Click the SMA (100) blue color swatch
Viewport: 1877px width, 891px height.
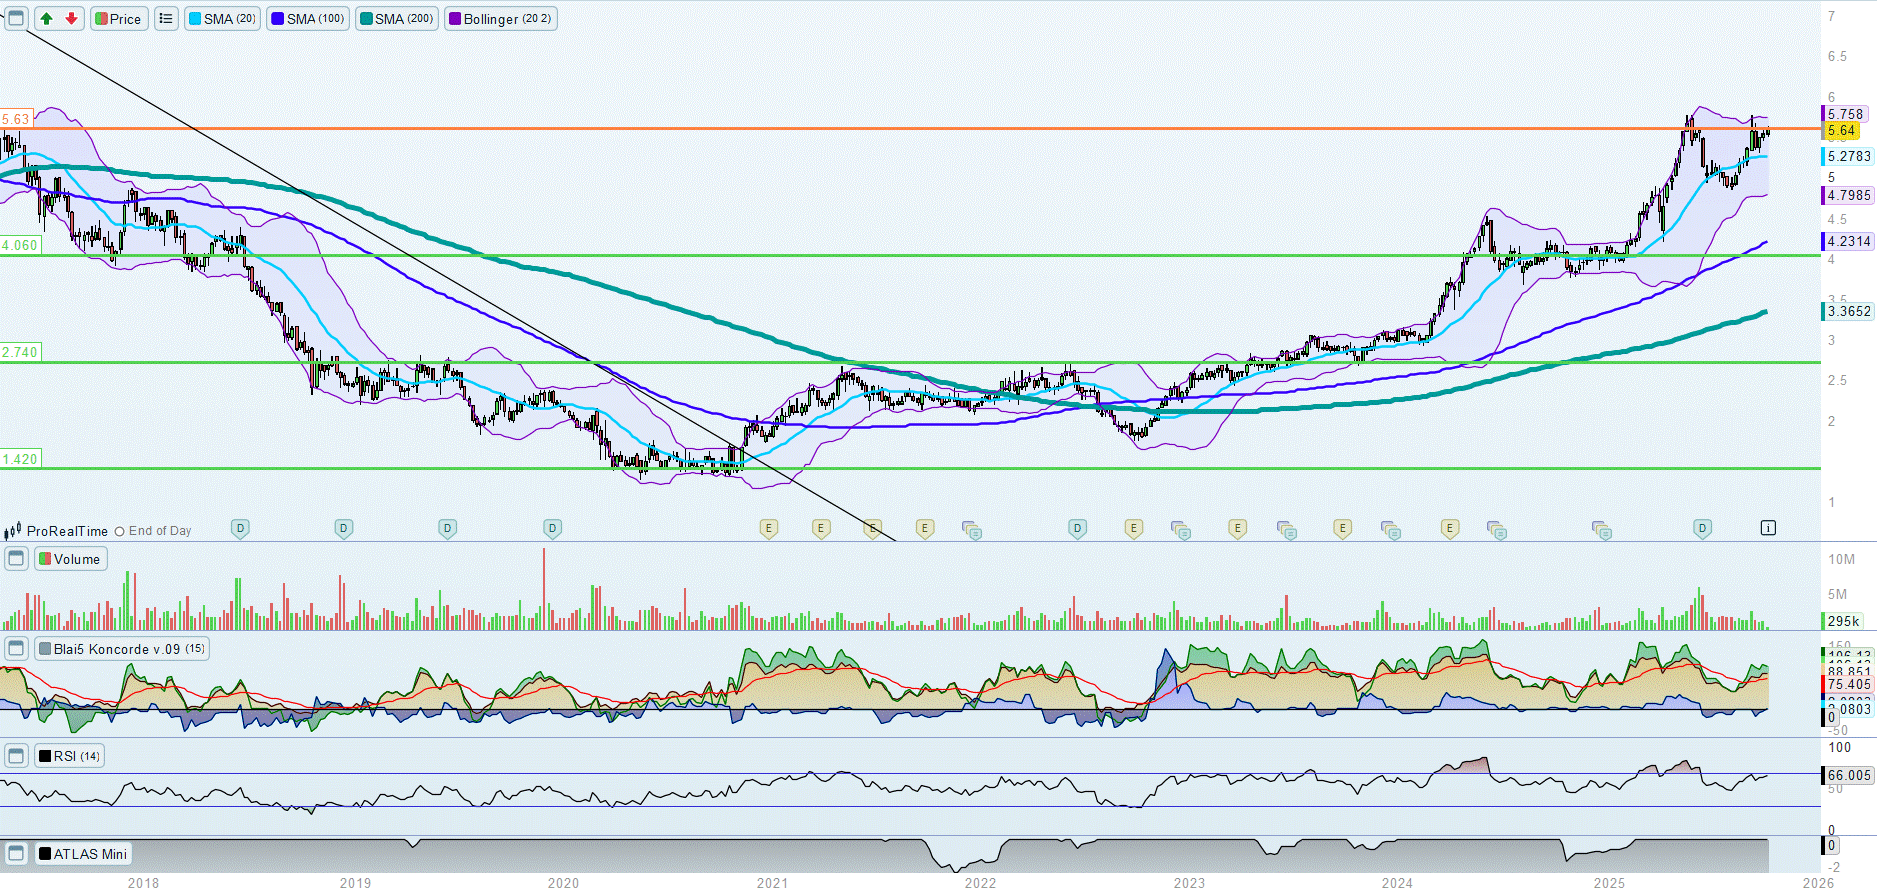pos(278,19)
